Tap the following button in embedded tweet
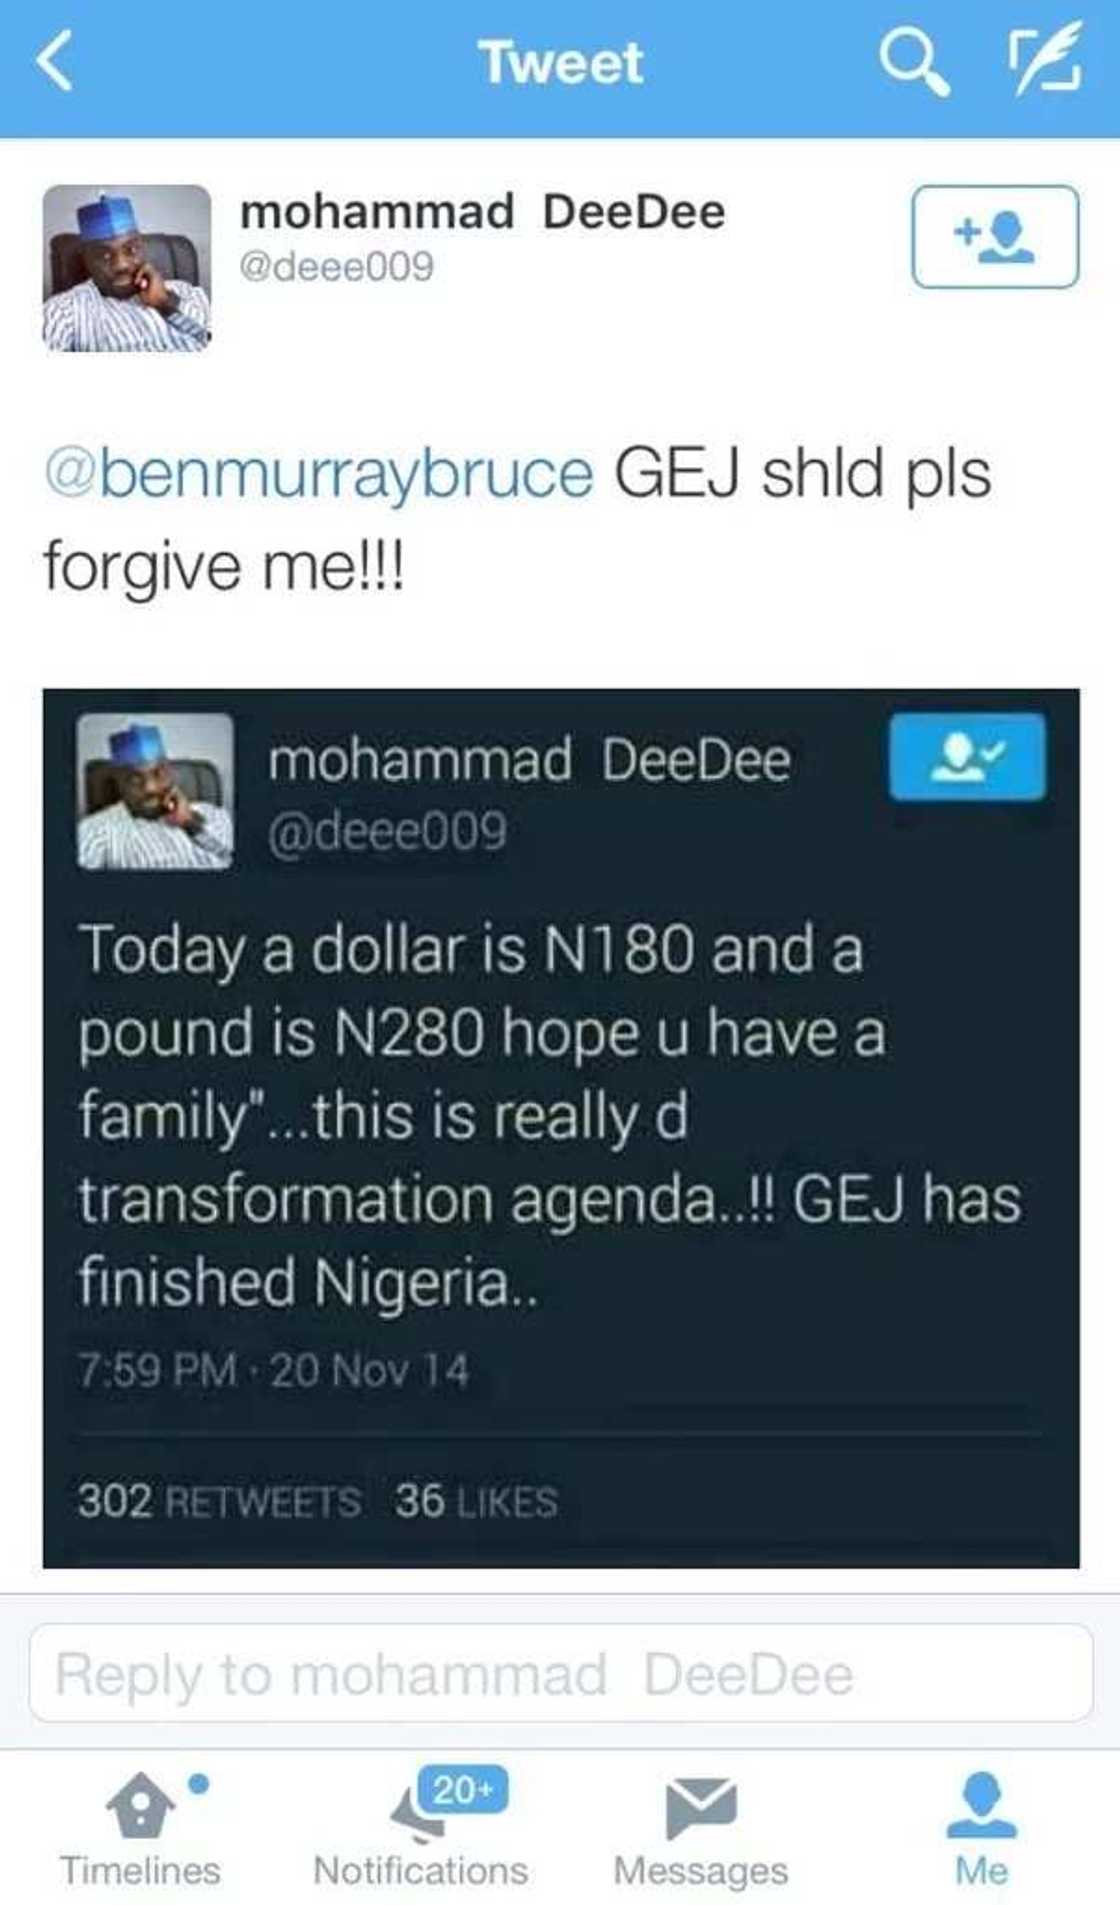 point(967,756)
